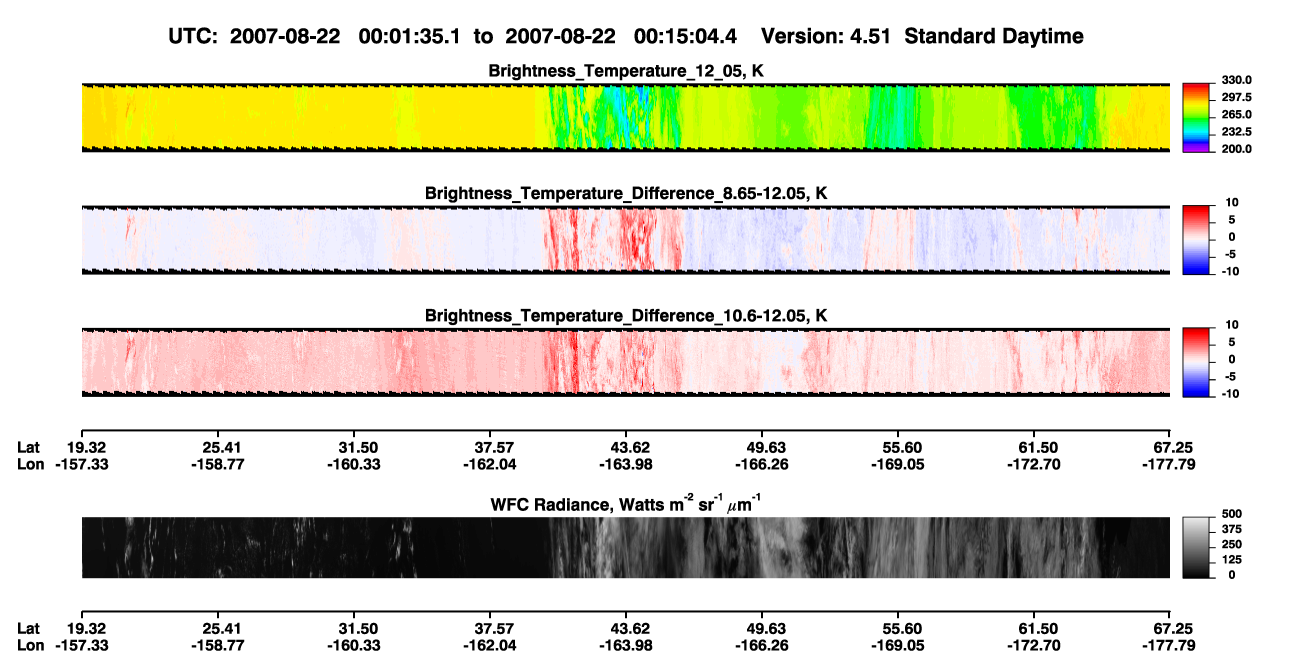Click the 10 label on 8.65-12.05 color bar

tap(1233, 203)
